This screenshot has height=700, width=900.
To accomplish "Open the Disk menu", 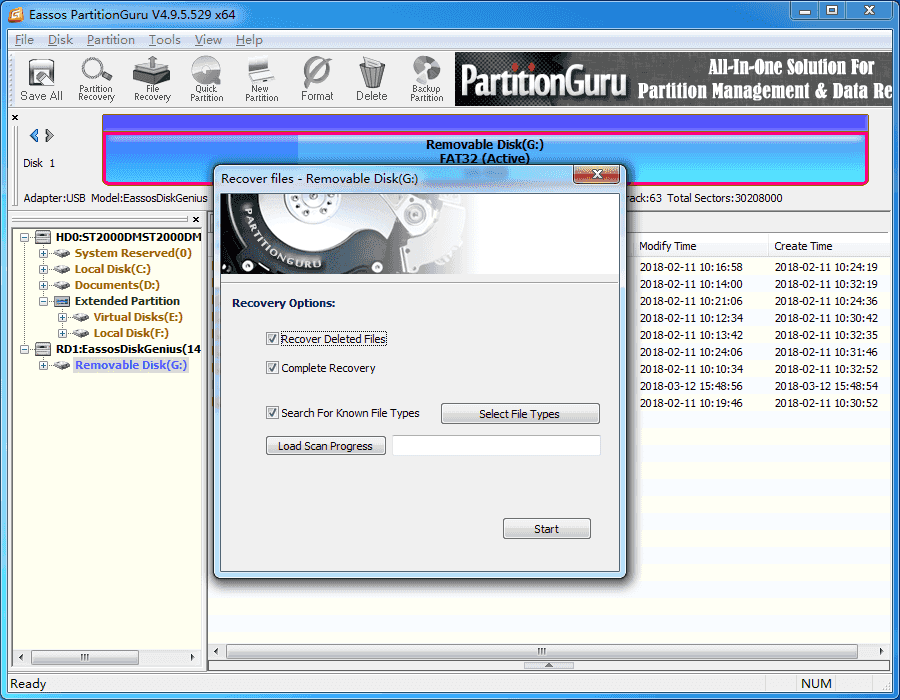I will pos(60,40).
